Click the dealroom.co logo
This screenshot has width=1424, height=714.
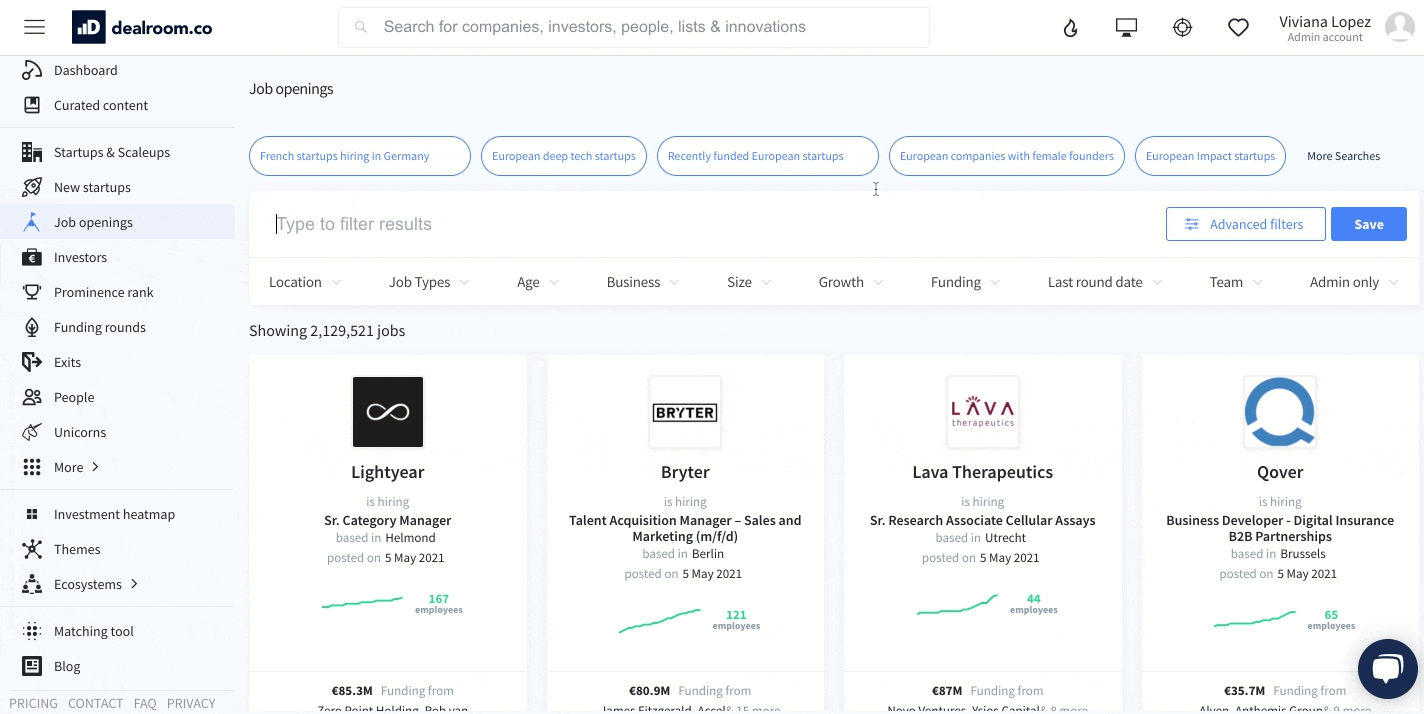[142, 28]
